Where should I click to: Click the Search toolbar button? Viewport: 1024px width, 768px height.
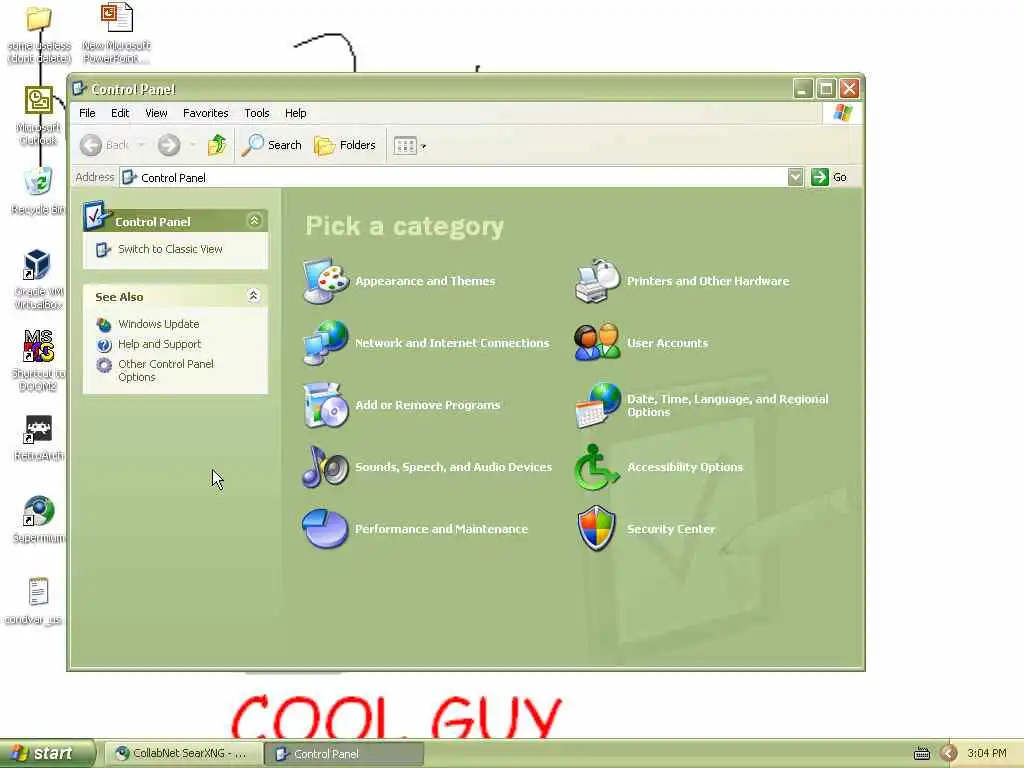click(272, 145)
